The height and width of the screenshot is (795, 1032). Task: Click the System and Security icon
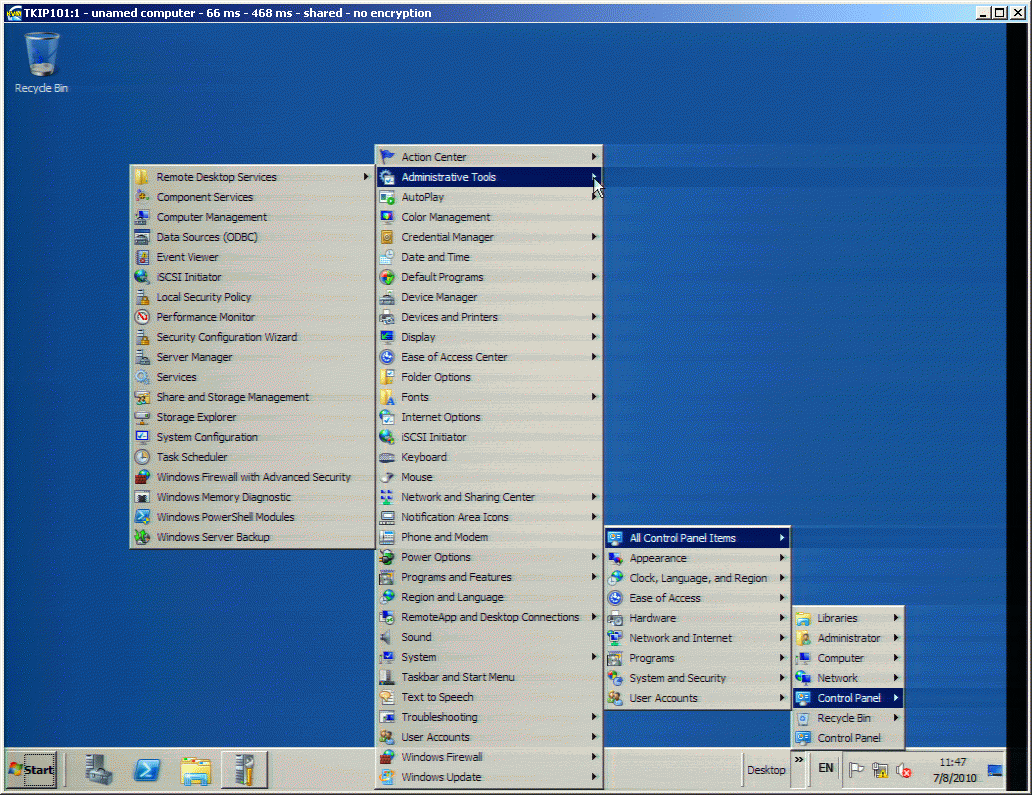pos(615,678)
